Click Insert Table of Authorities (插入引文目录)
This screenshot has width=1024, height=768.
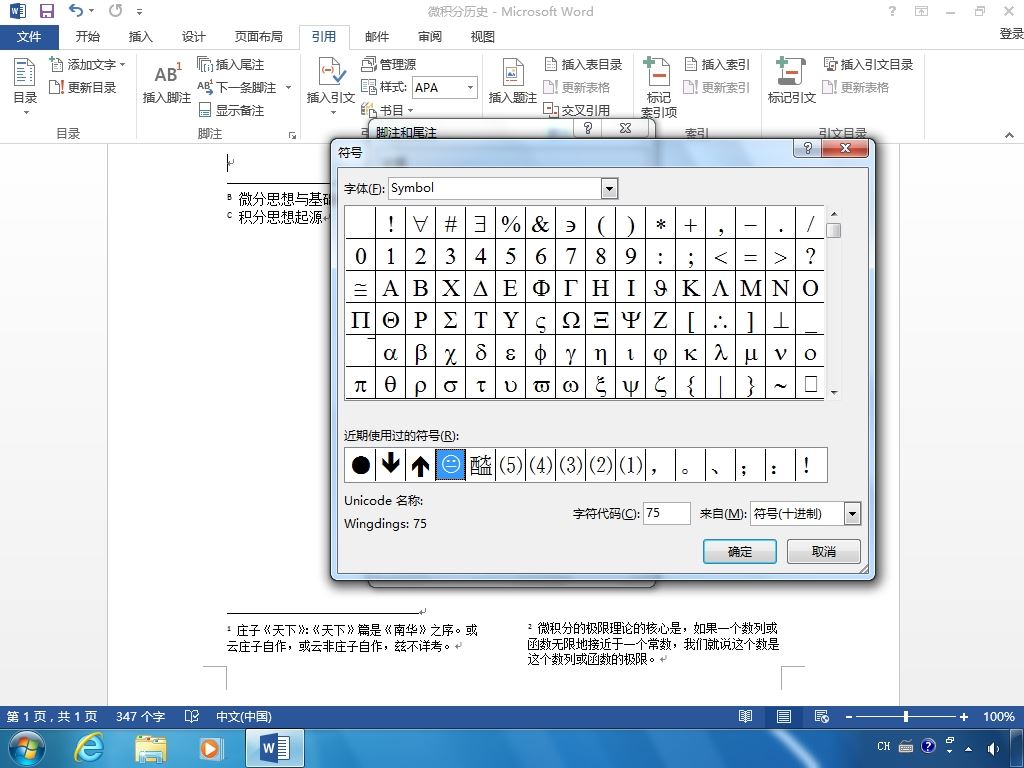[868, 64]
